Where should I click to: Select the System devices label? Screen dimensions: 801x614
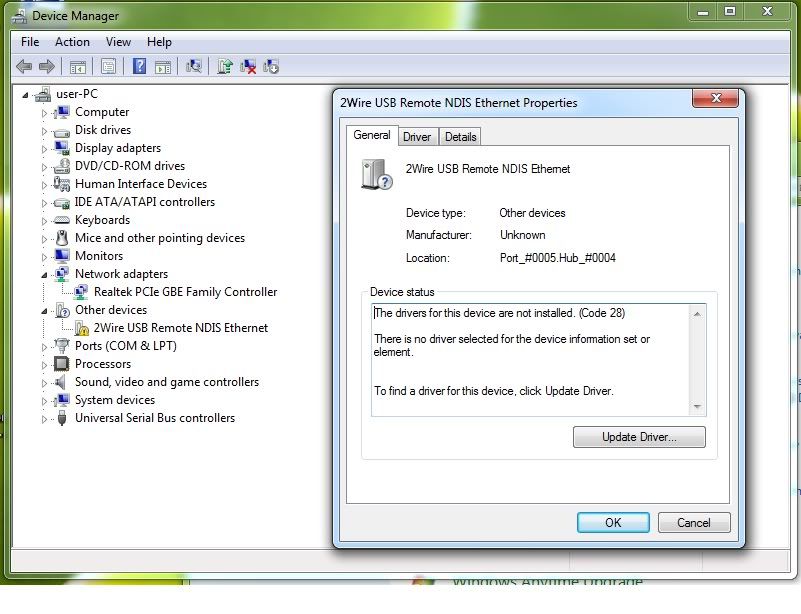115,400
